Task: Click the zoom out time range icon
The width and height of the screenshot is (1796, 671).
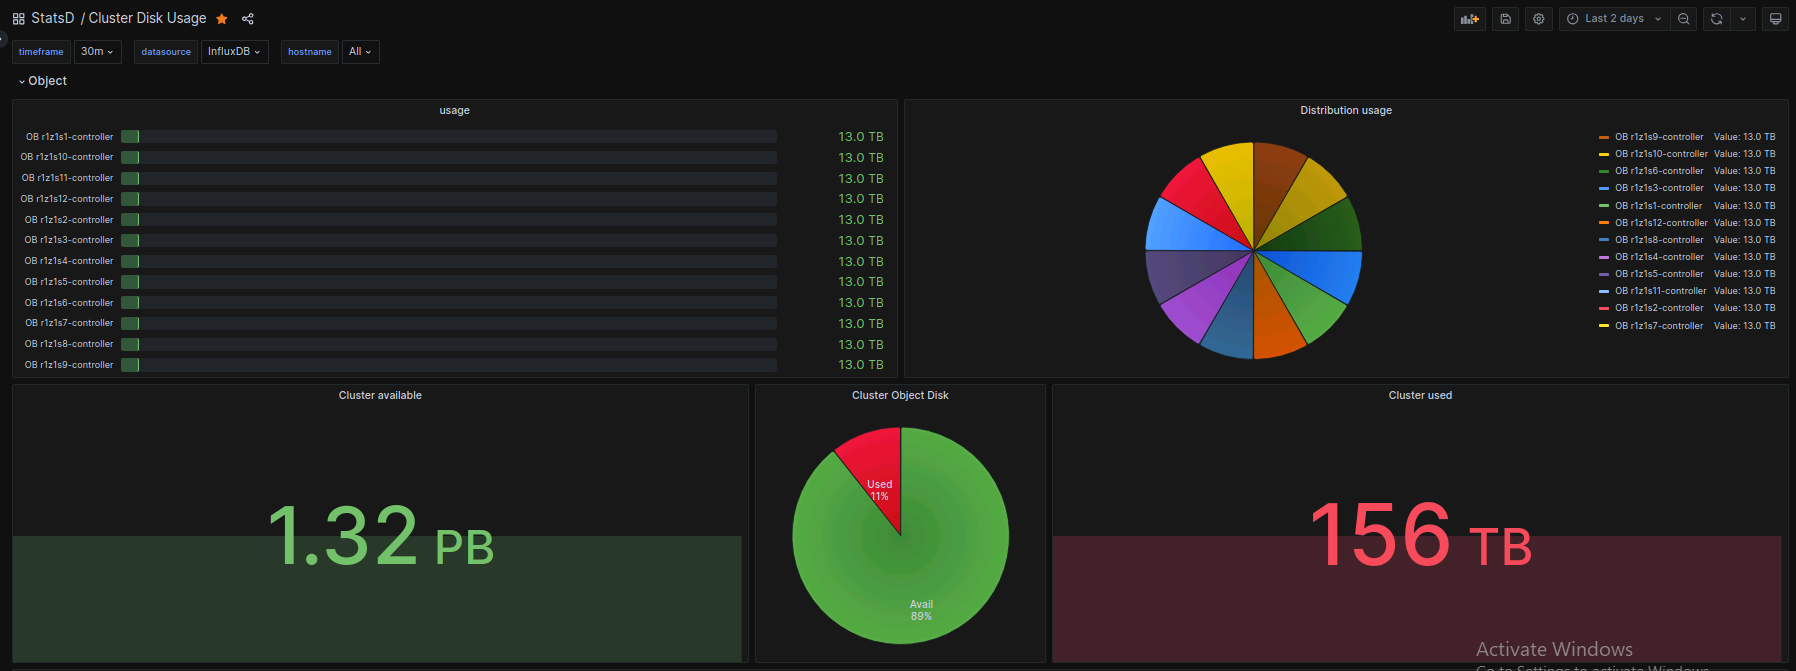Action: coord(1684,19)
